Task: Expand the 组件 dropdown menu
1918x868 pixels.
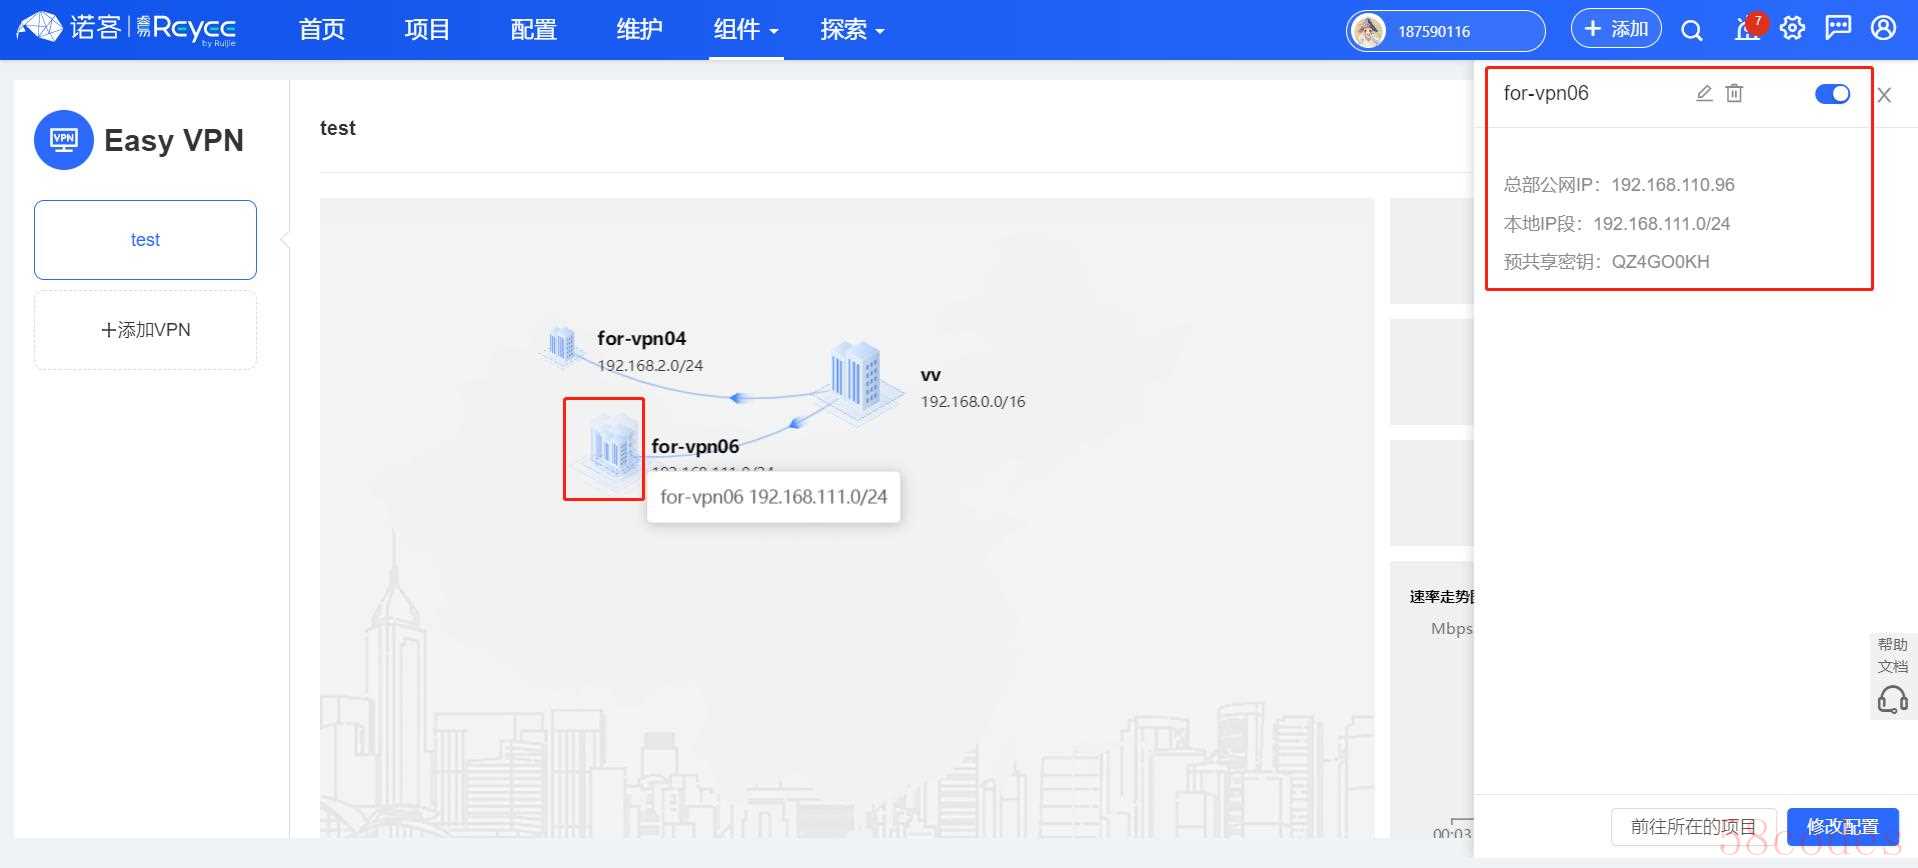Action: tap(745, 30)
